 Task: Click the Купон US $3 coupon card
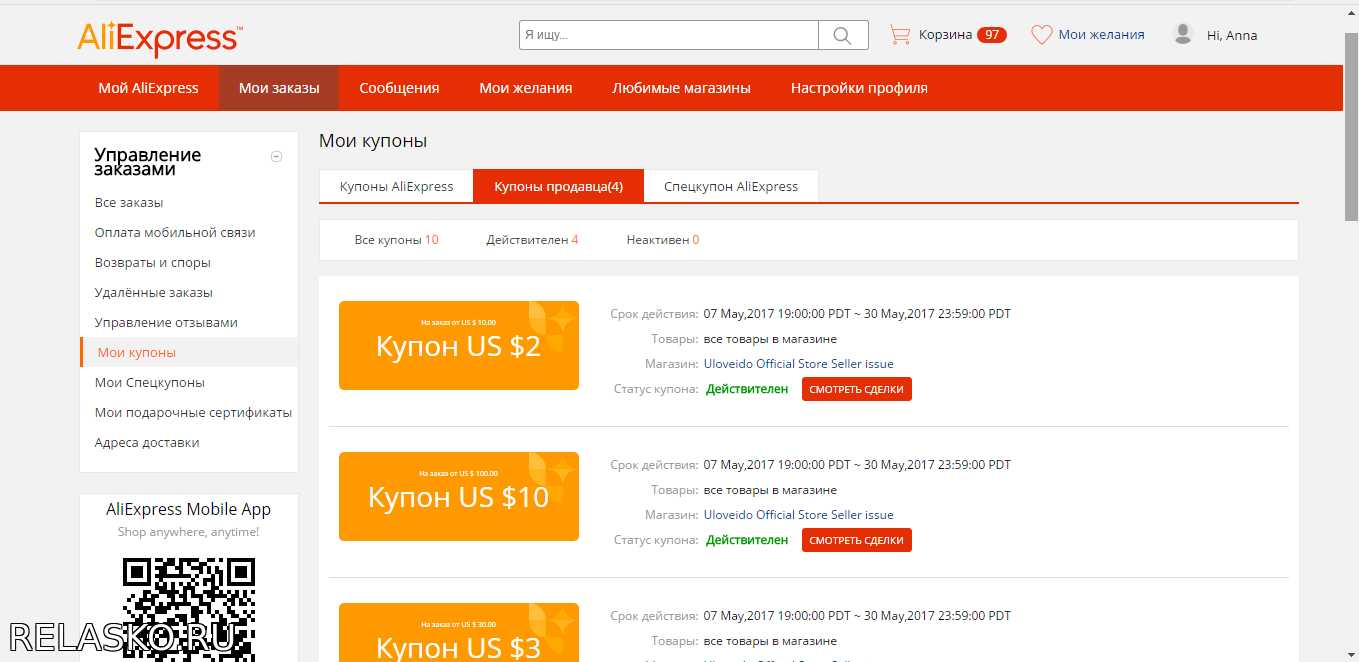pos(459,632)
